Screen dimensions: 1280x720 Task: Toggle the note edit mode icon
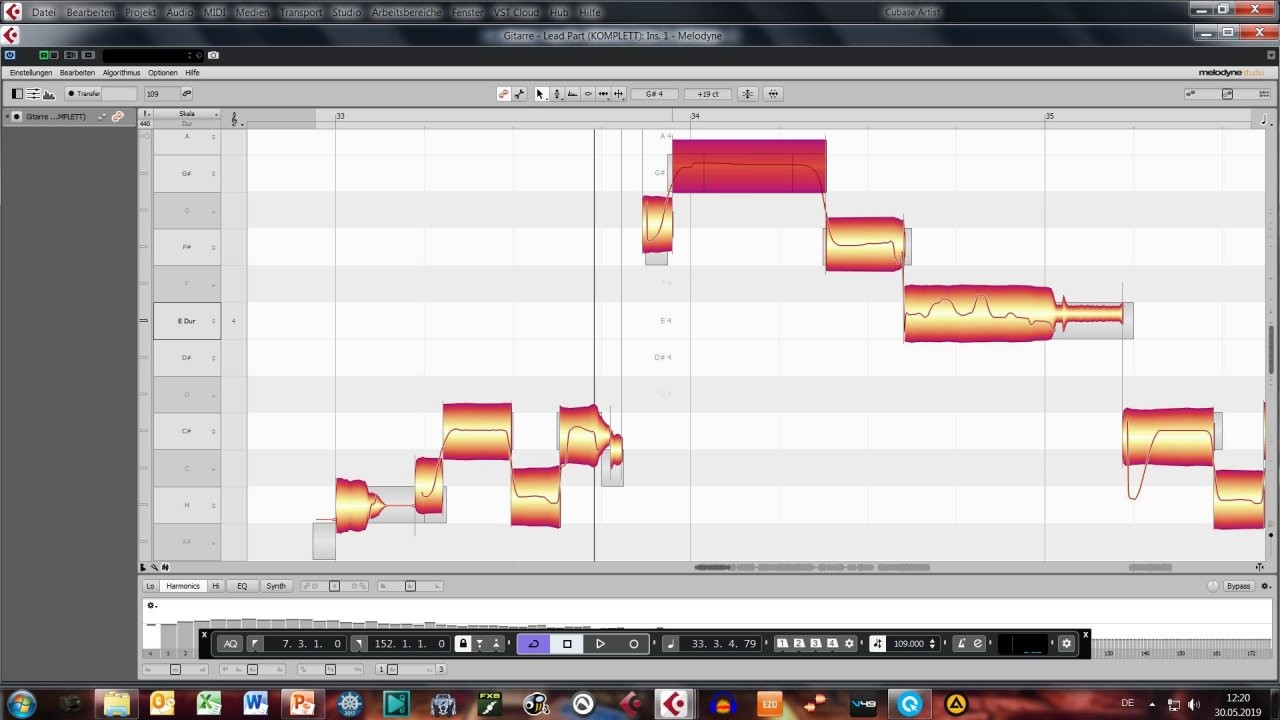tap(504, 94)
